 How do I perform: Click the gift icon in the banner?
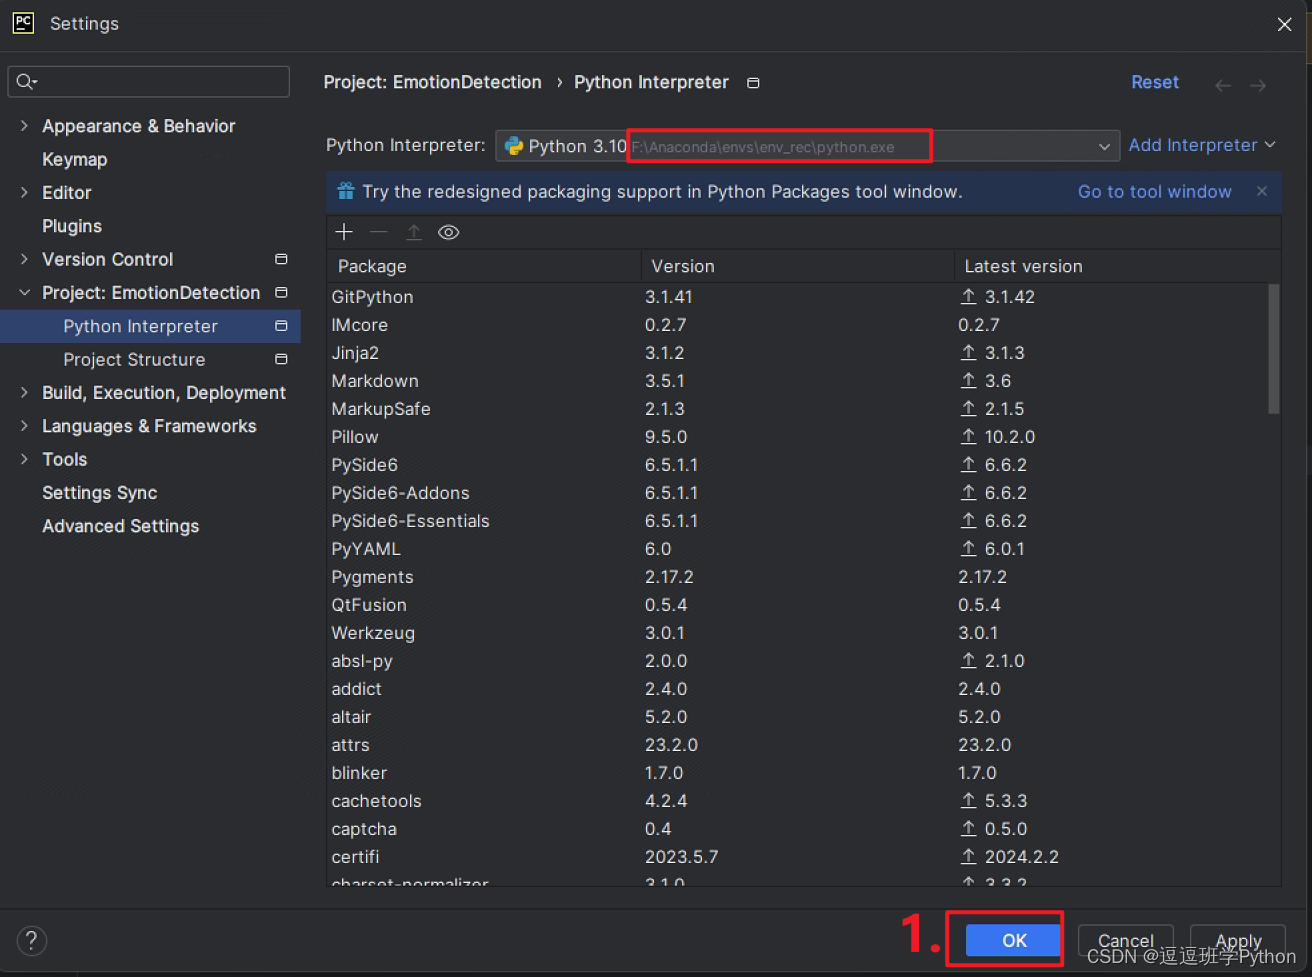[x=345, y=191]
